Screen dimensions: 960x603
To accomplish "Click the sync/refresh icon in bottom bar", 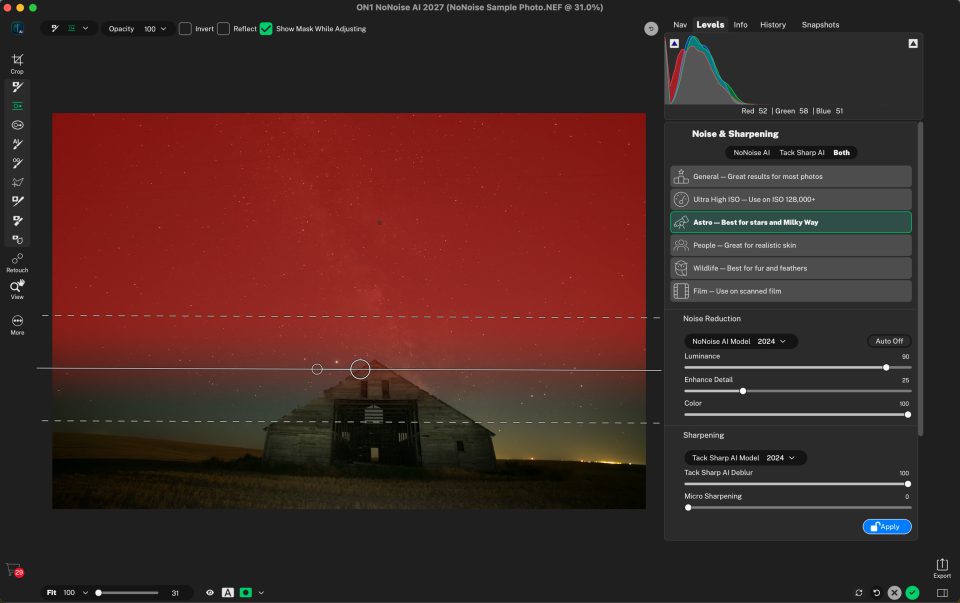I will (x=858, y=593).
